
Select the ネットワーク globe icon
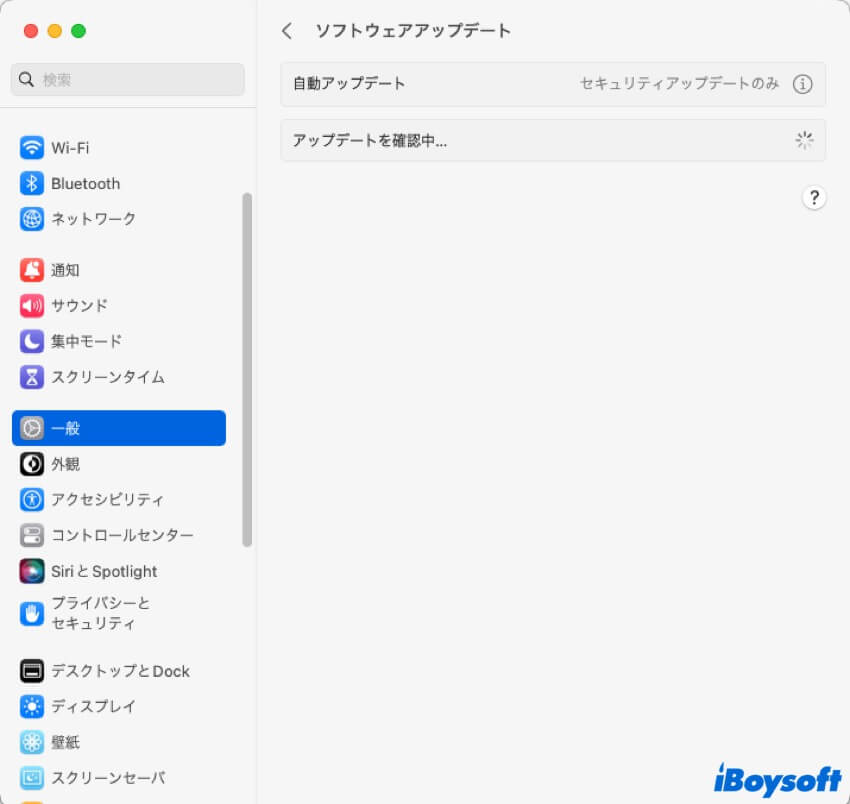32,219
